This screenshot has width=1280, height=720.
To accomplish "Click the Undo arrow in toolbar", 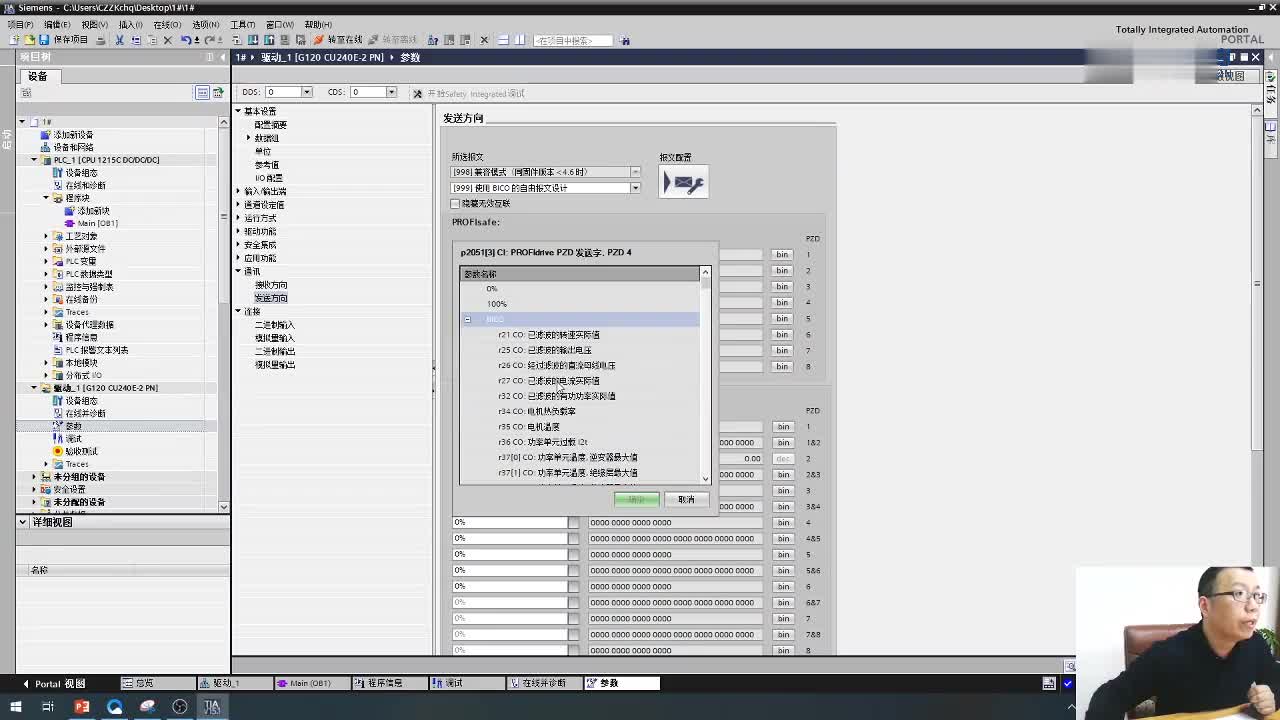I will [185, 40].
